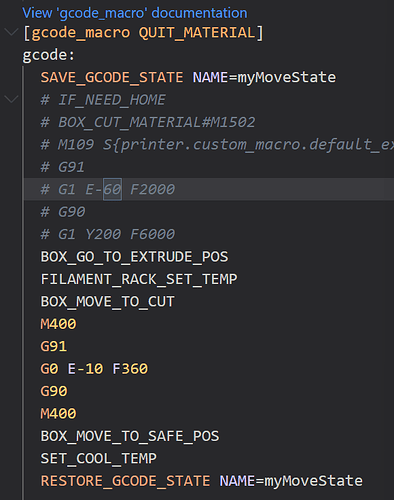Click the BOX_MOVE_TO_CUT line
Viewport: 394px width, 500px height.
click(107, 301)
